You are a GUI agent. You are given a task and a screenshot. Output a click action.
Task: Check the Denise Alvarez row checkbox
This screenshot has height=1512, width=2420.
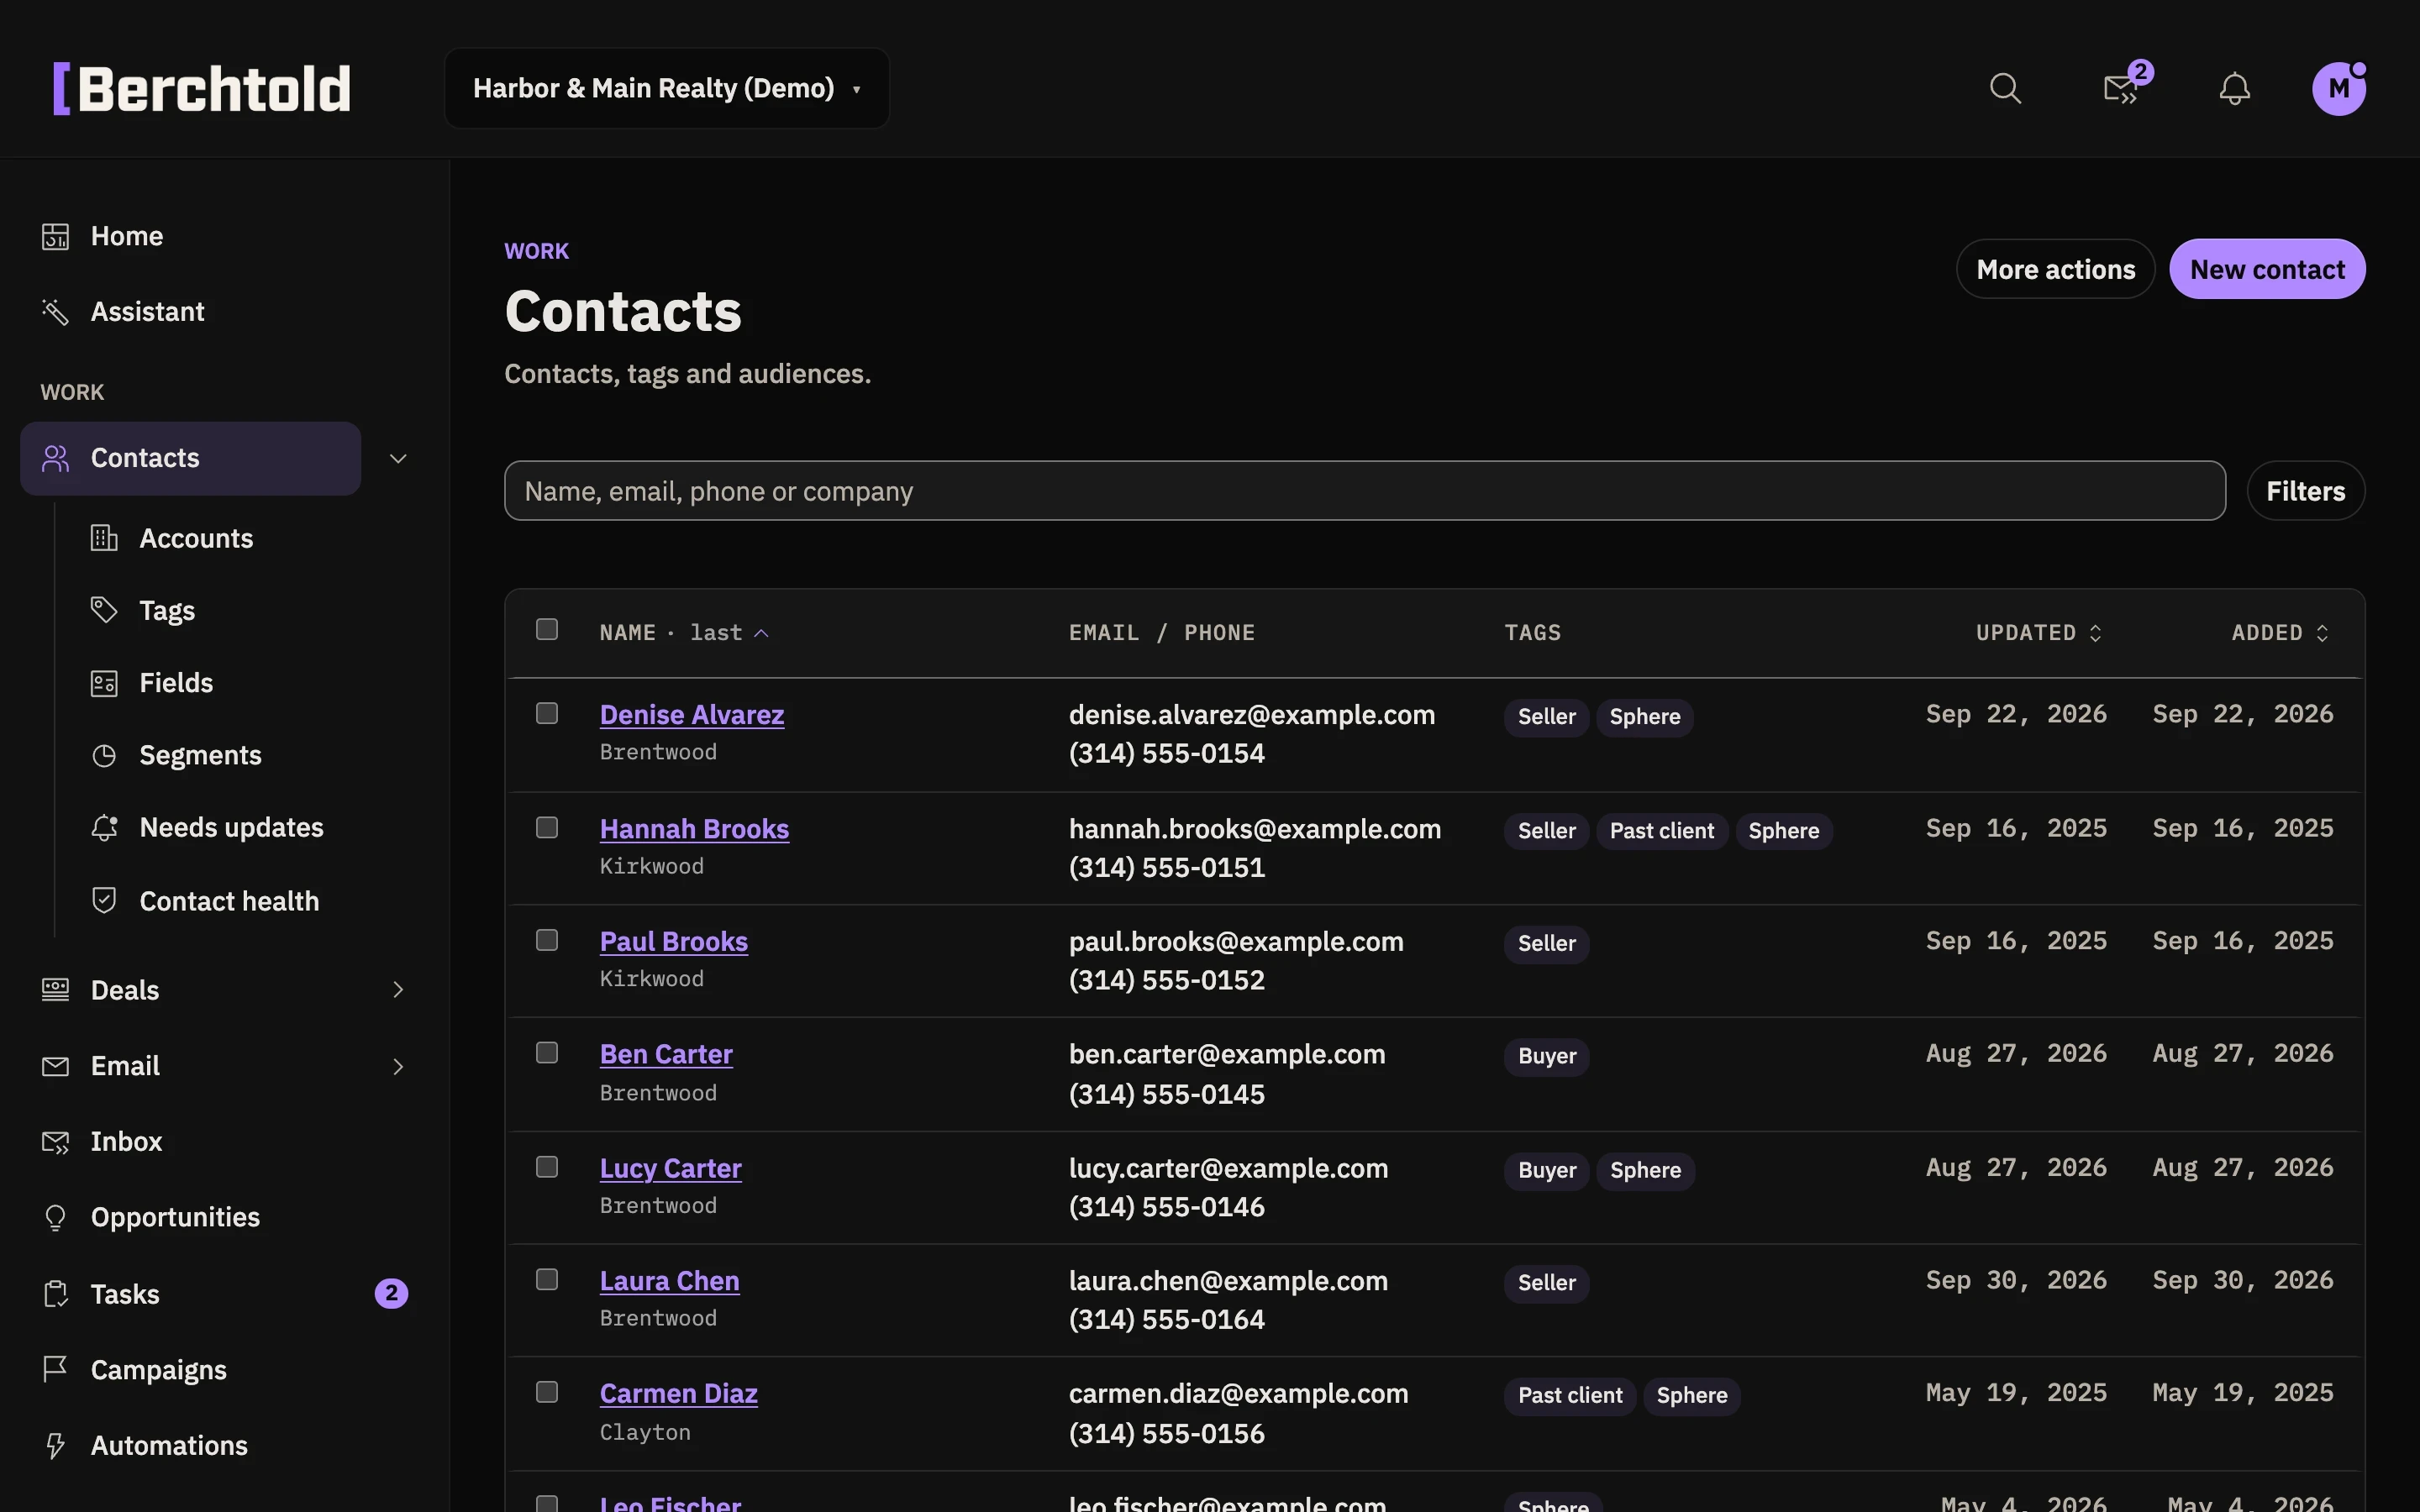(547, 713)
